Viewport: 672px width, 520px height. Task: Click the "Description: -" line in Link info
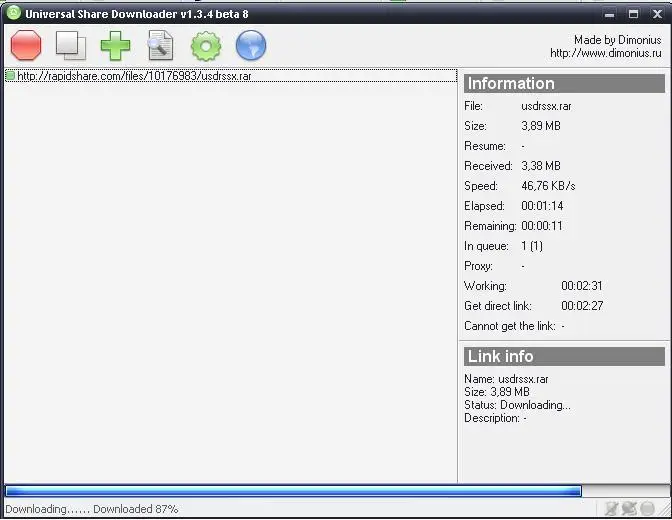(495, 418)
